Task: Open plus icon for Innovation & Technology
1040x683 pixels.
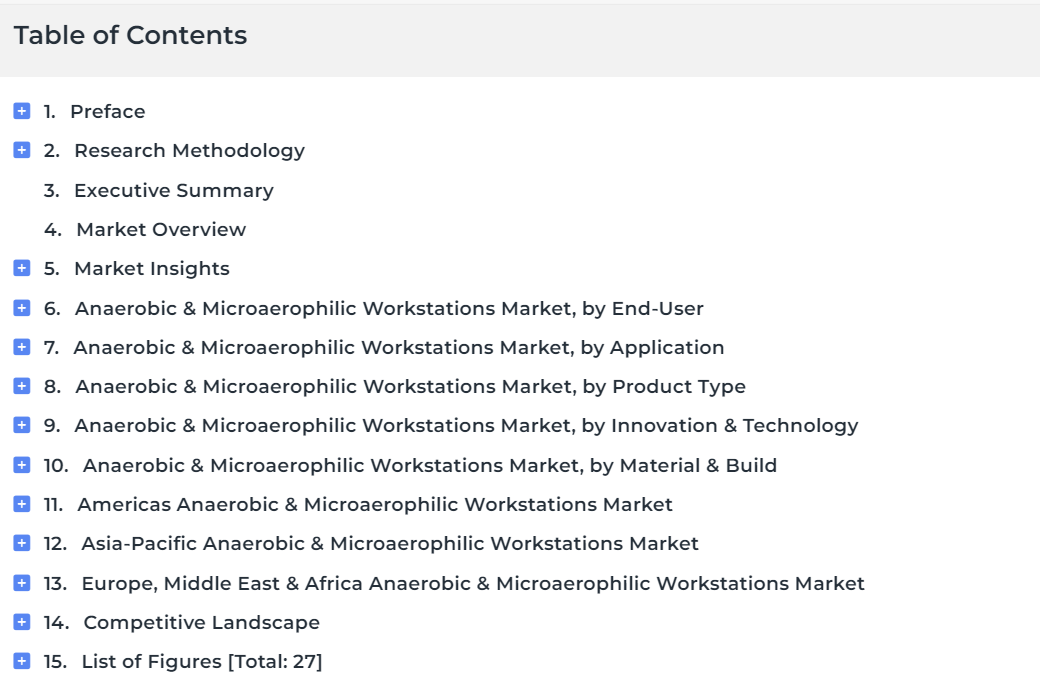Action: 22,425
